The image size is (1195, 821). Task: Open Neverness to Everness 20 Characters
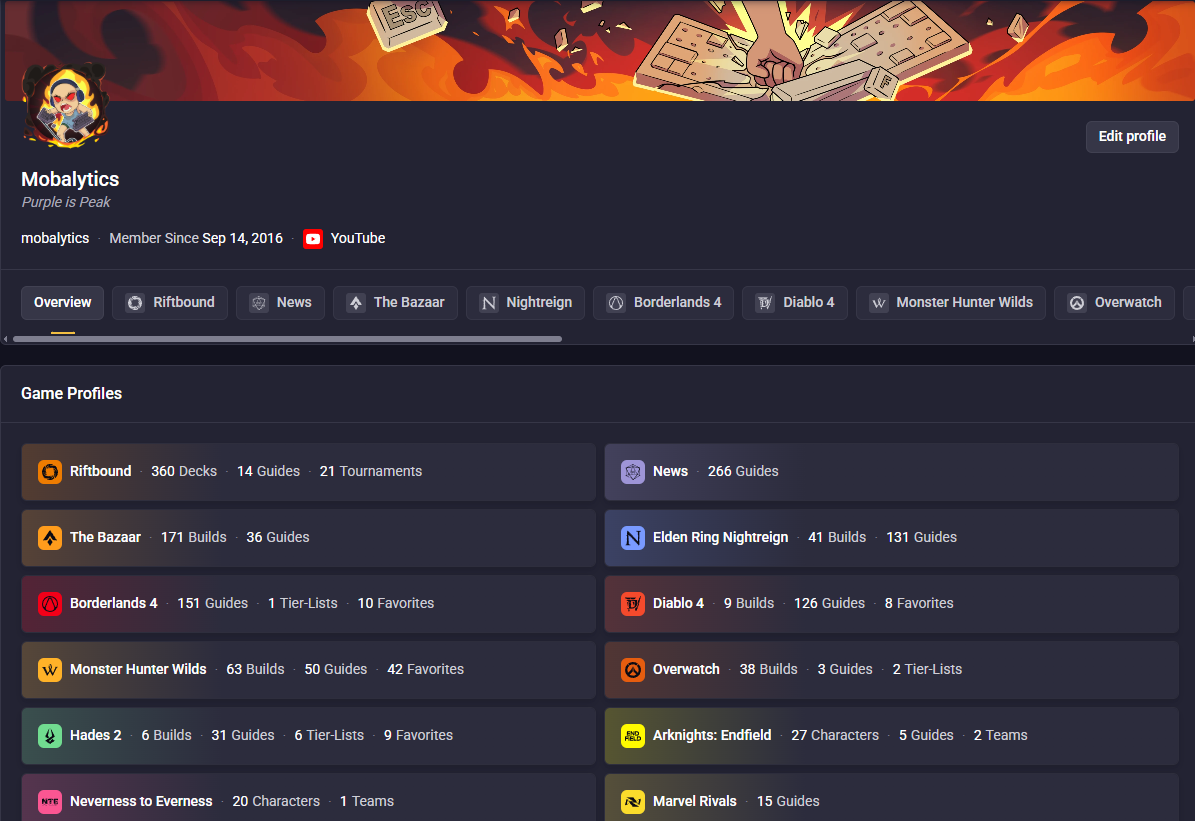pyautogui.click(x=276, y=801)
